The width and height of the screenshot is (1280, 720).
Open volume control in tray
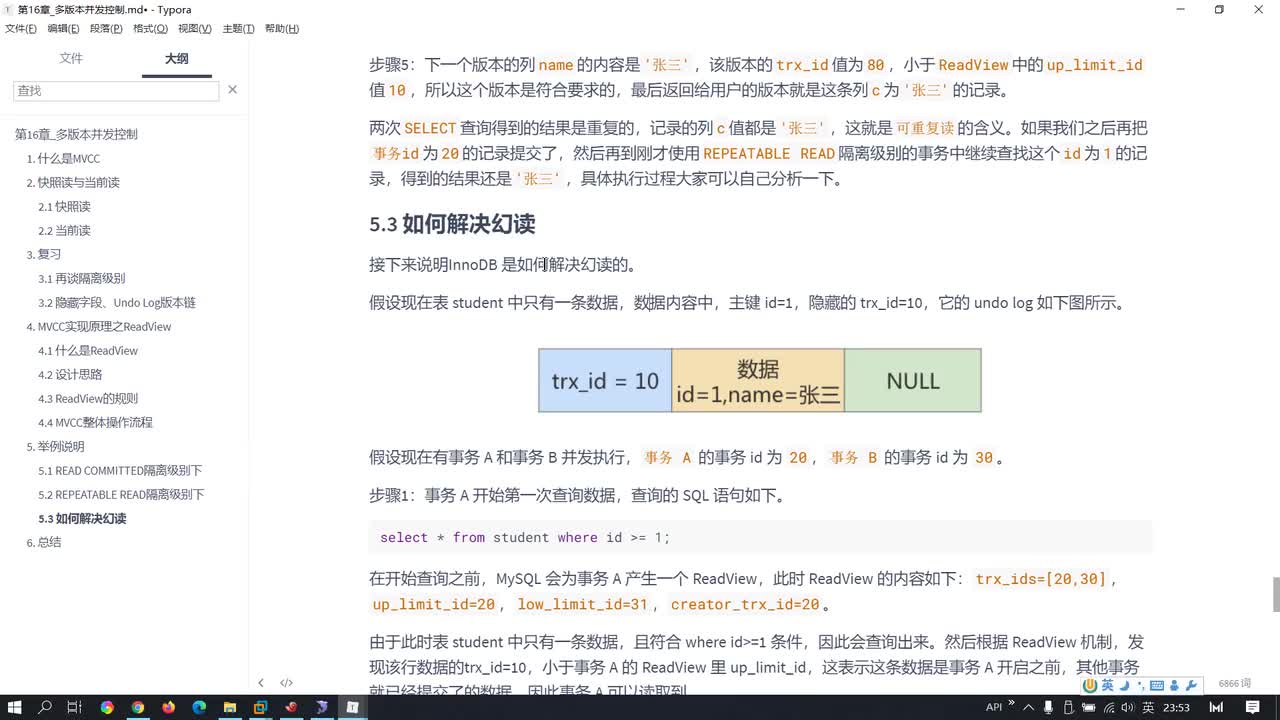coord(1129,707)
